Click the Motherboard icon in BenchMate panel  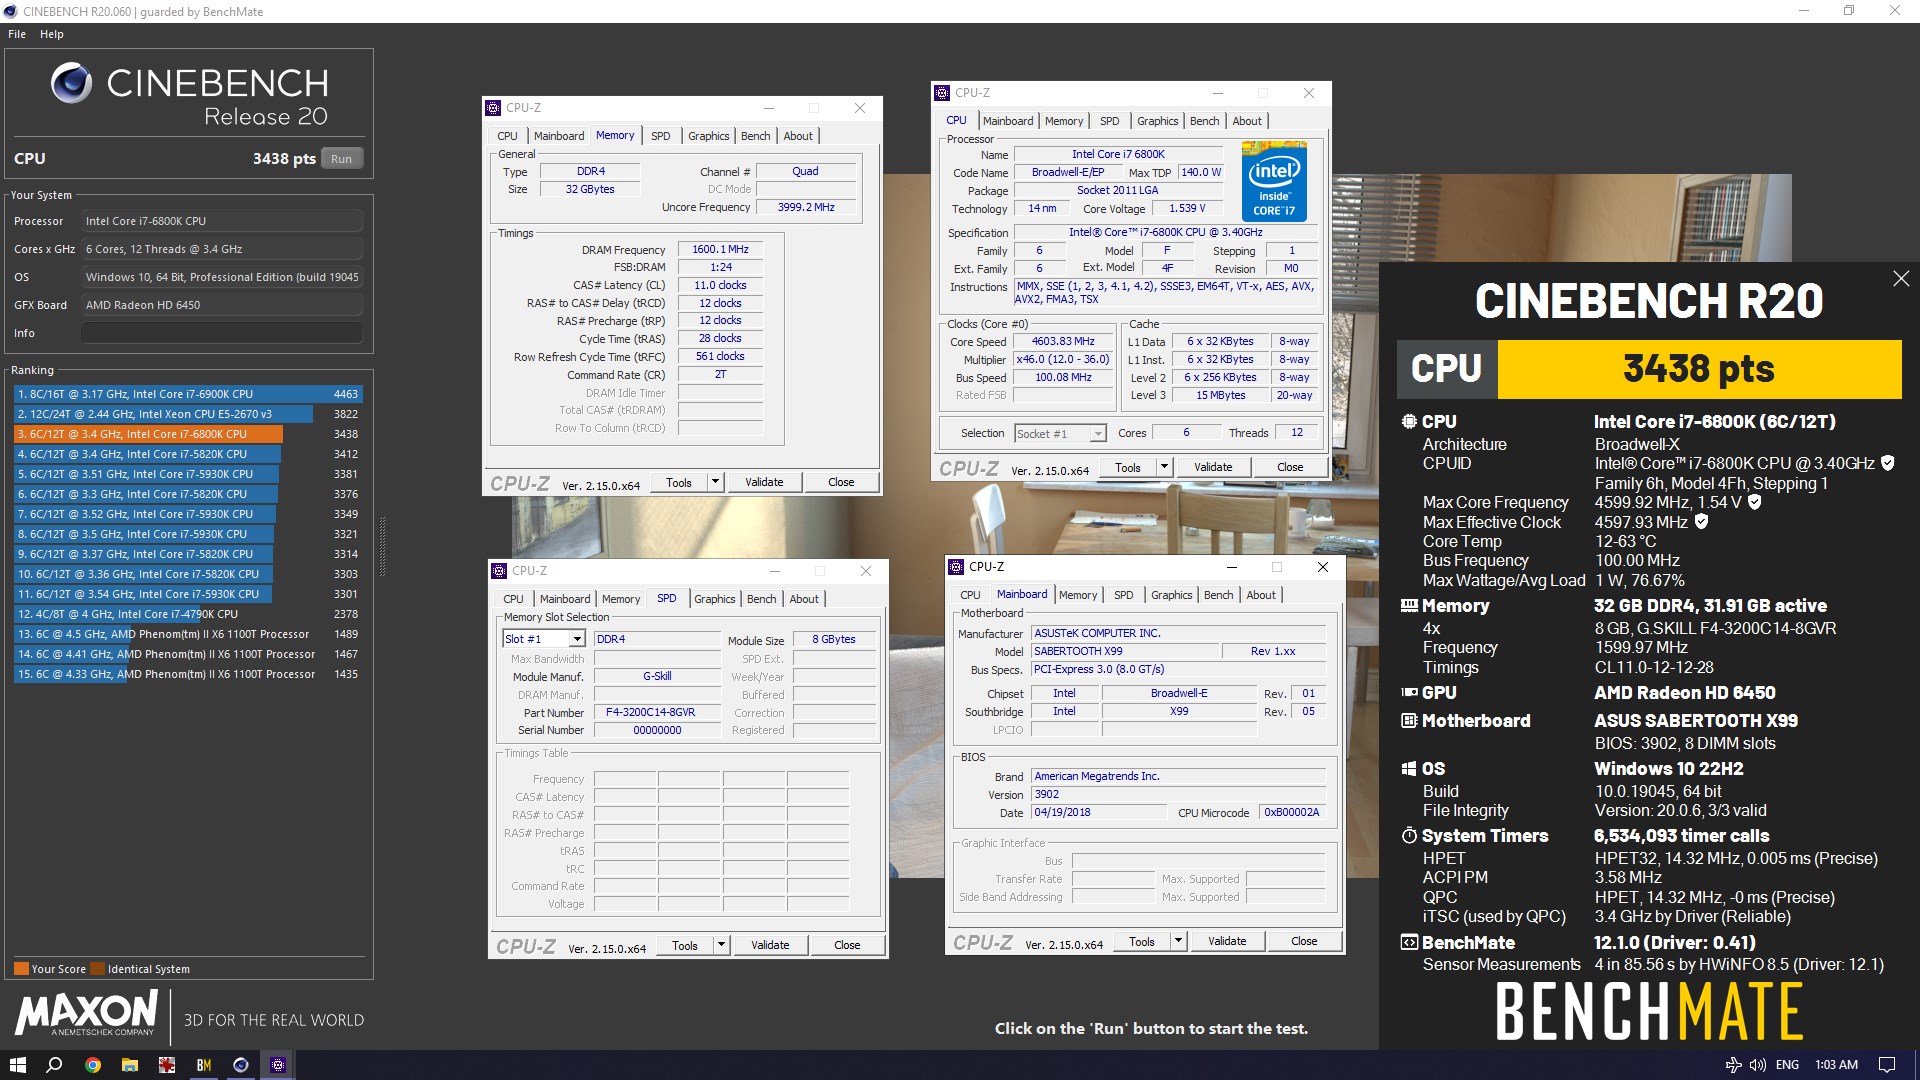1409,720
